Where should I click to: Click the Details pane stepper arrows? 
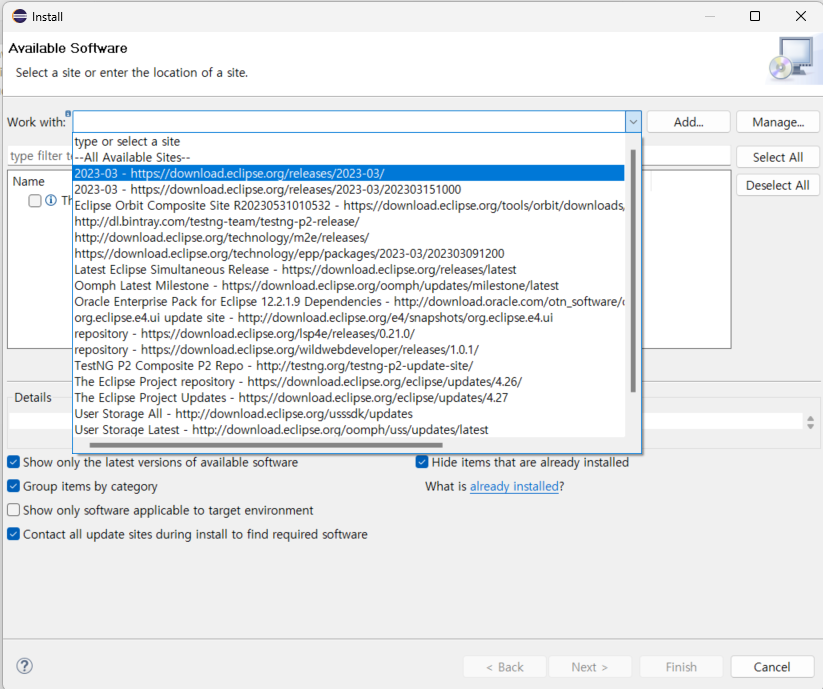[x=810, y=422]
